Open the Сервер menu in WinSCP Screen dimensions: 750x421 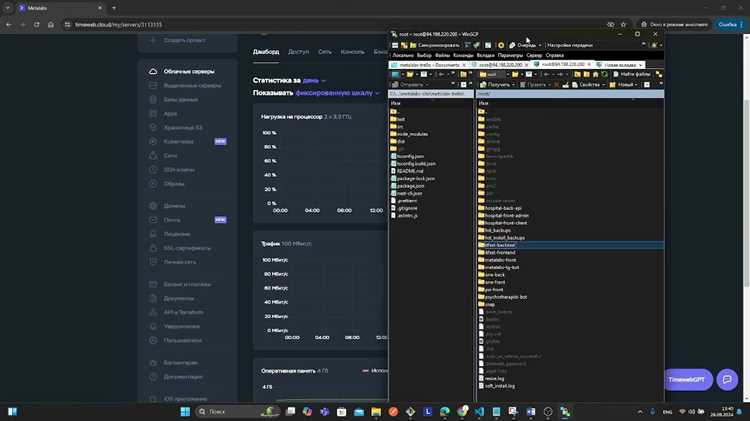point(534,55)
